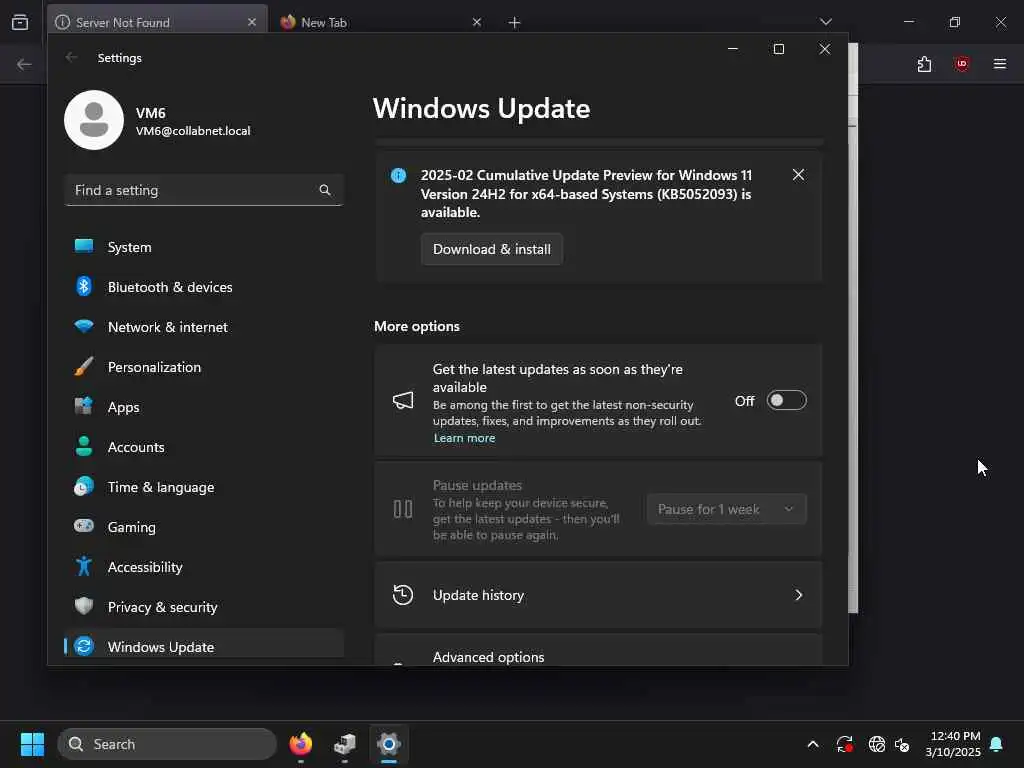Dismiss the cumulative update notification
1024x768 pixels.
(798, 174)
